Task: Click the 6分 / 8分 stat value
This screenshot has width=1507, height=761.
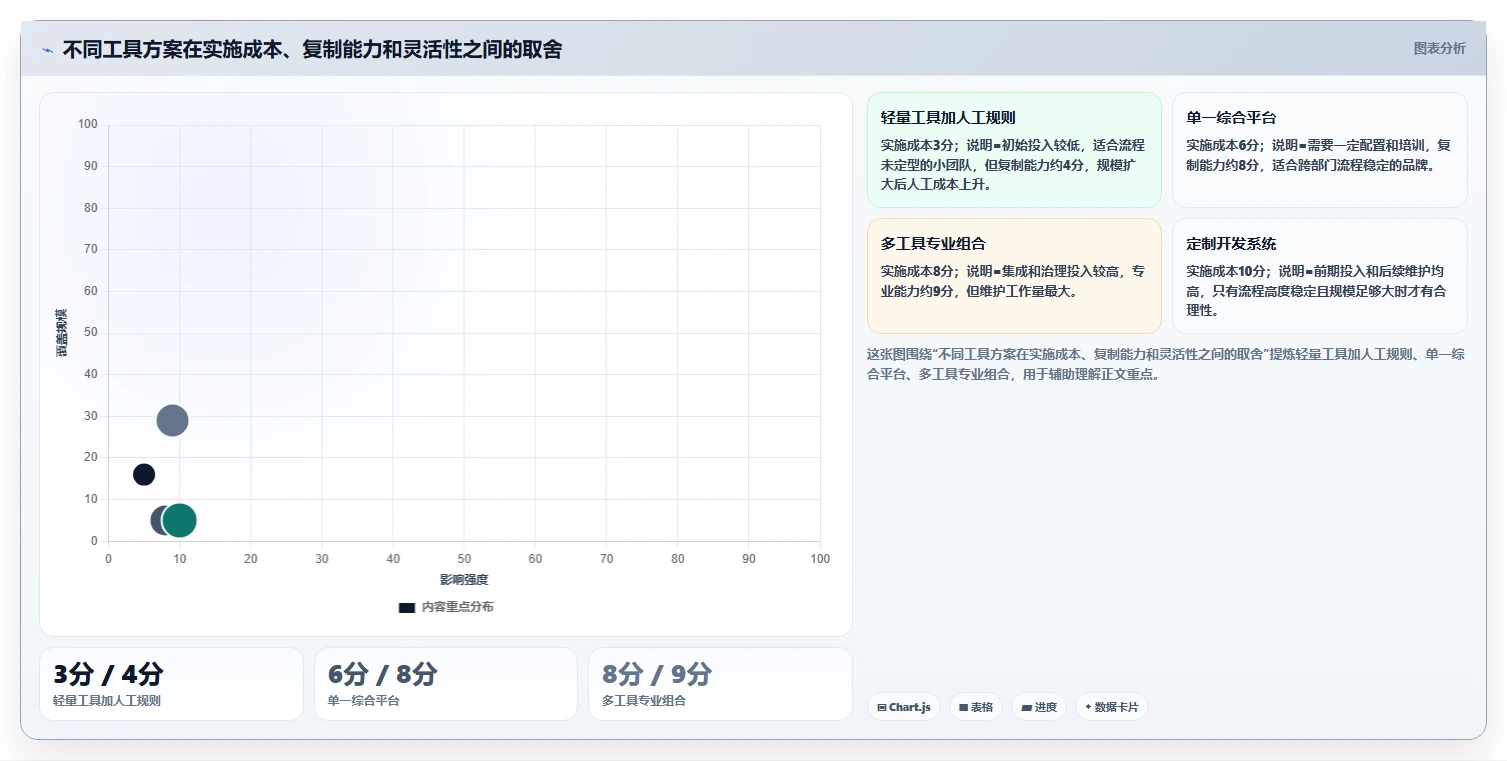Action: click(383, 674)
